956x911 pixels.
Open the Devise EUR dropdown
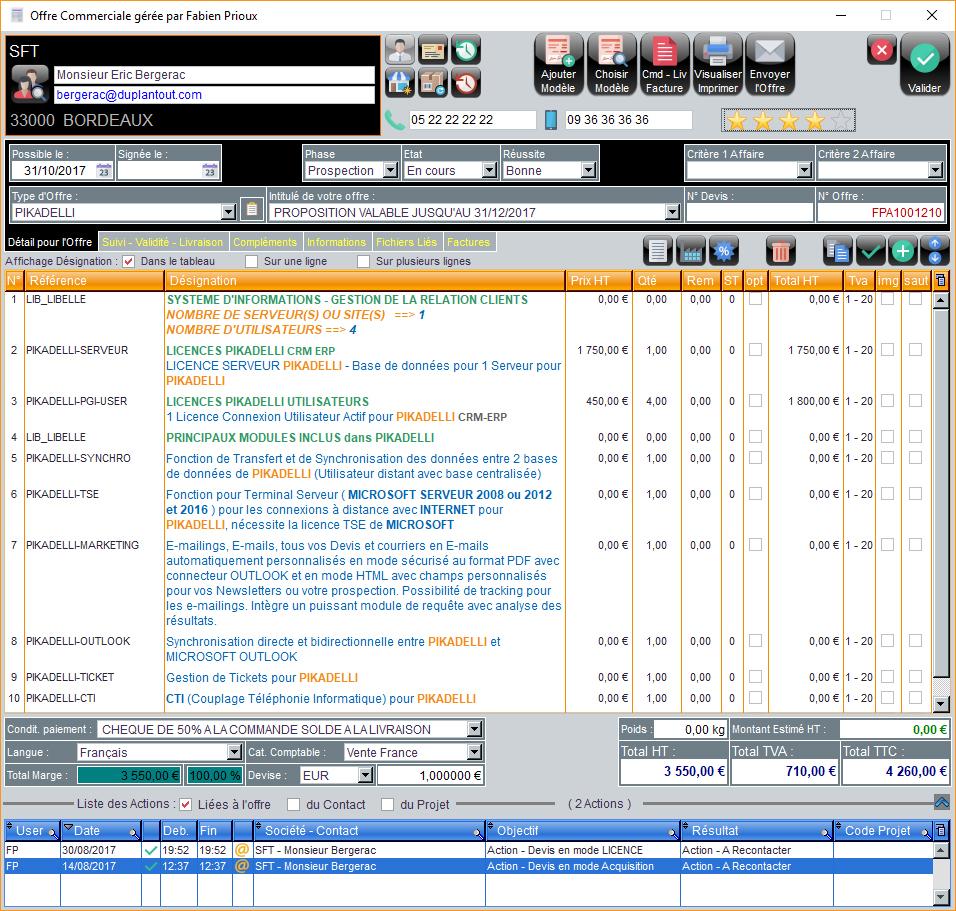365,776
